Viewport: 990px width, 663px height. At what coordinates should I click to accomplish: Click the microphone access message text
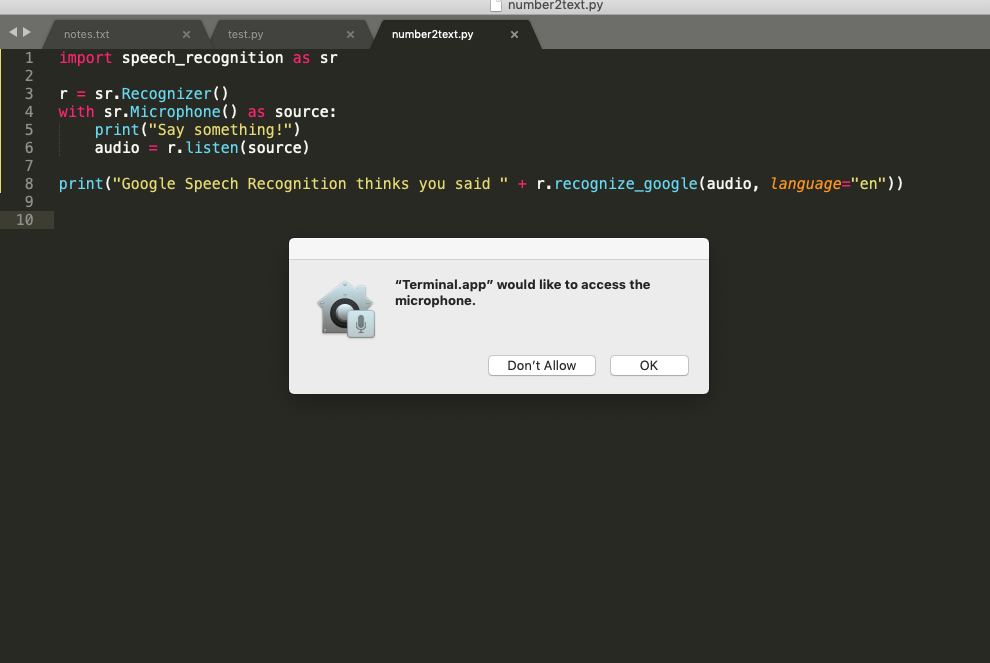(x=522, y=292)
